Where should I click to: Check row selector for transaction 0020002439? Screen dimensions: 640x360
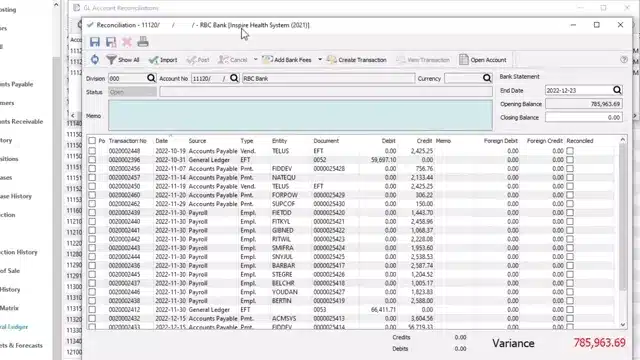tap(92, 213)
